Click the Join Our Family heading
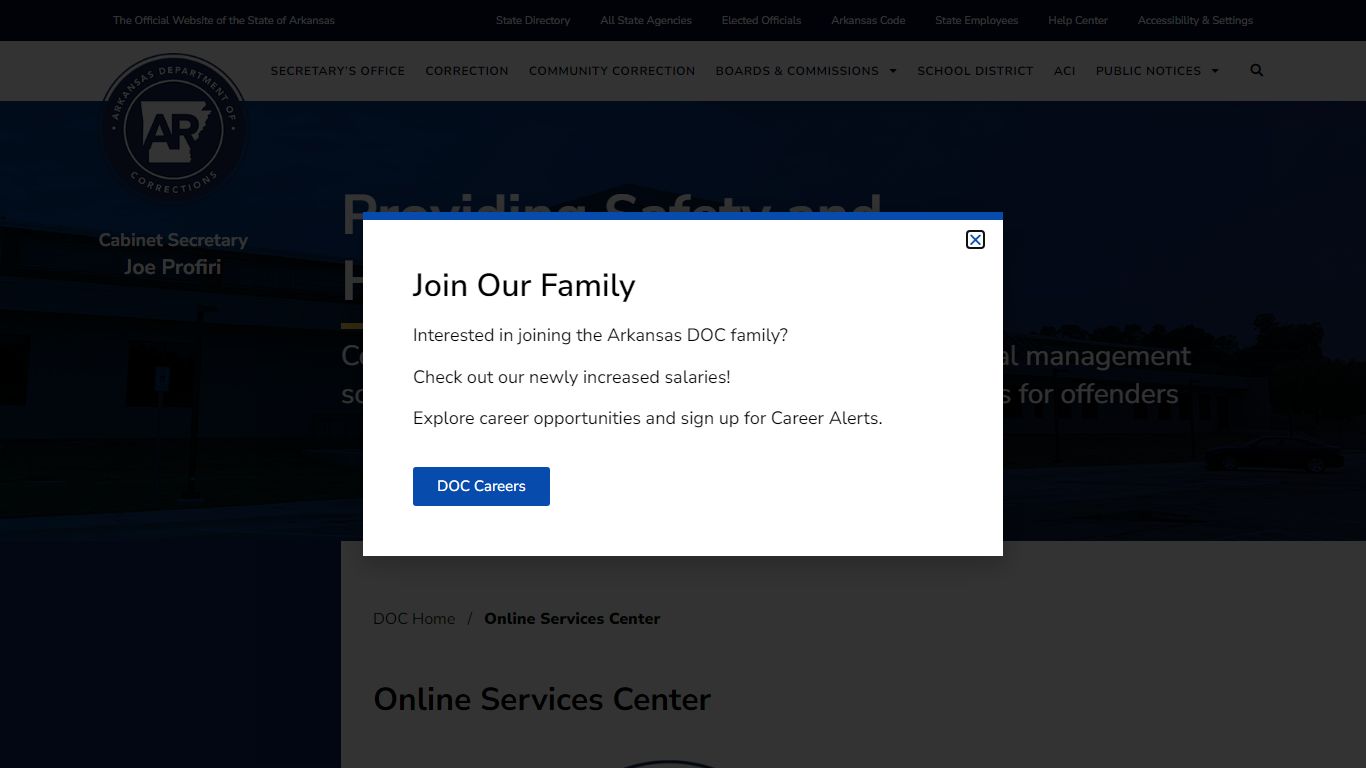 (x=524, y=285)
